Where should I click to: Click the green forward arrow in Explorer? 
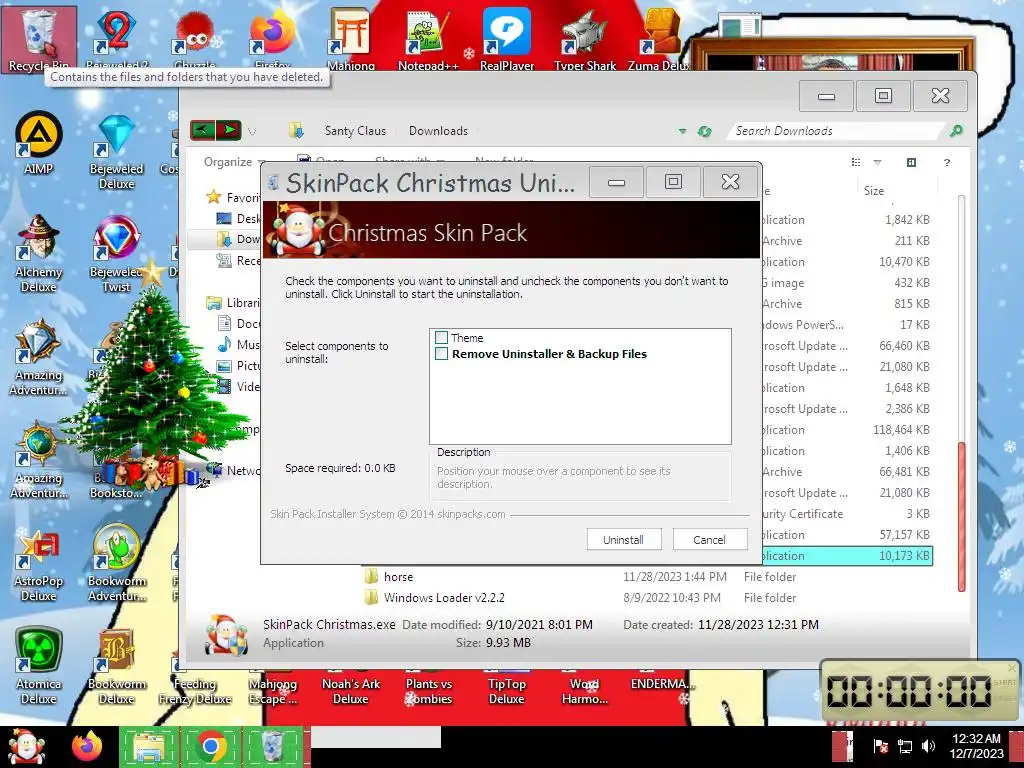coord(229,131)
